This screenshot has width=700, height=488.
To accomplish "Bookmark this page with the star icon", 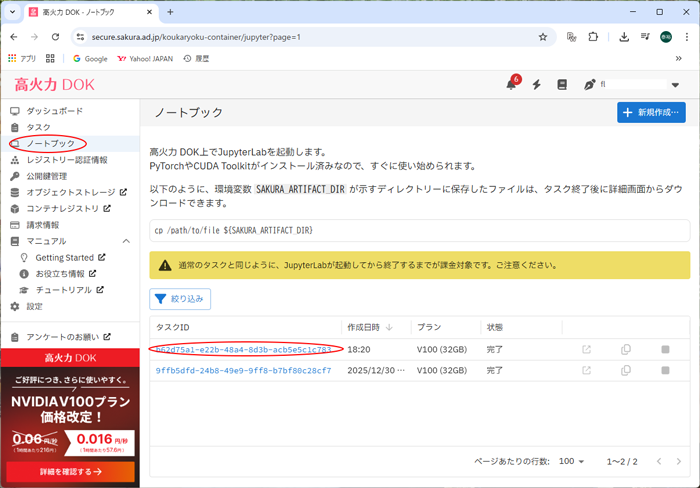I will click(x=543, y=37).
